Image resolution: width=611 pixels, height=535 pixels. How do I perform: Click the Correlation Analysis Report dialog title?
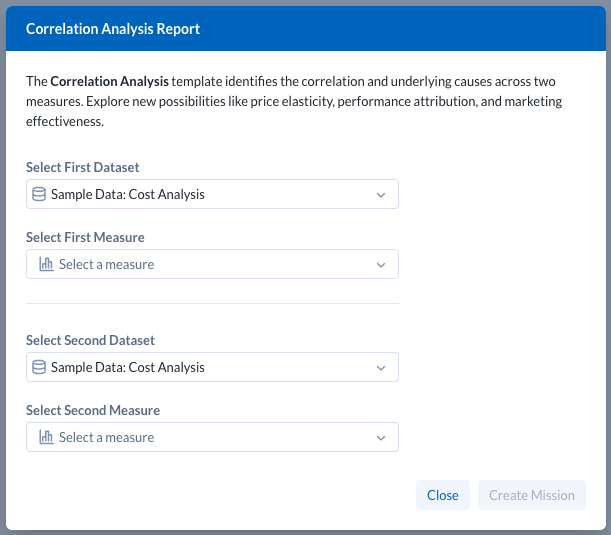[x=113, y=29]
